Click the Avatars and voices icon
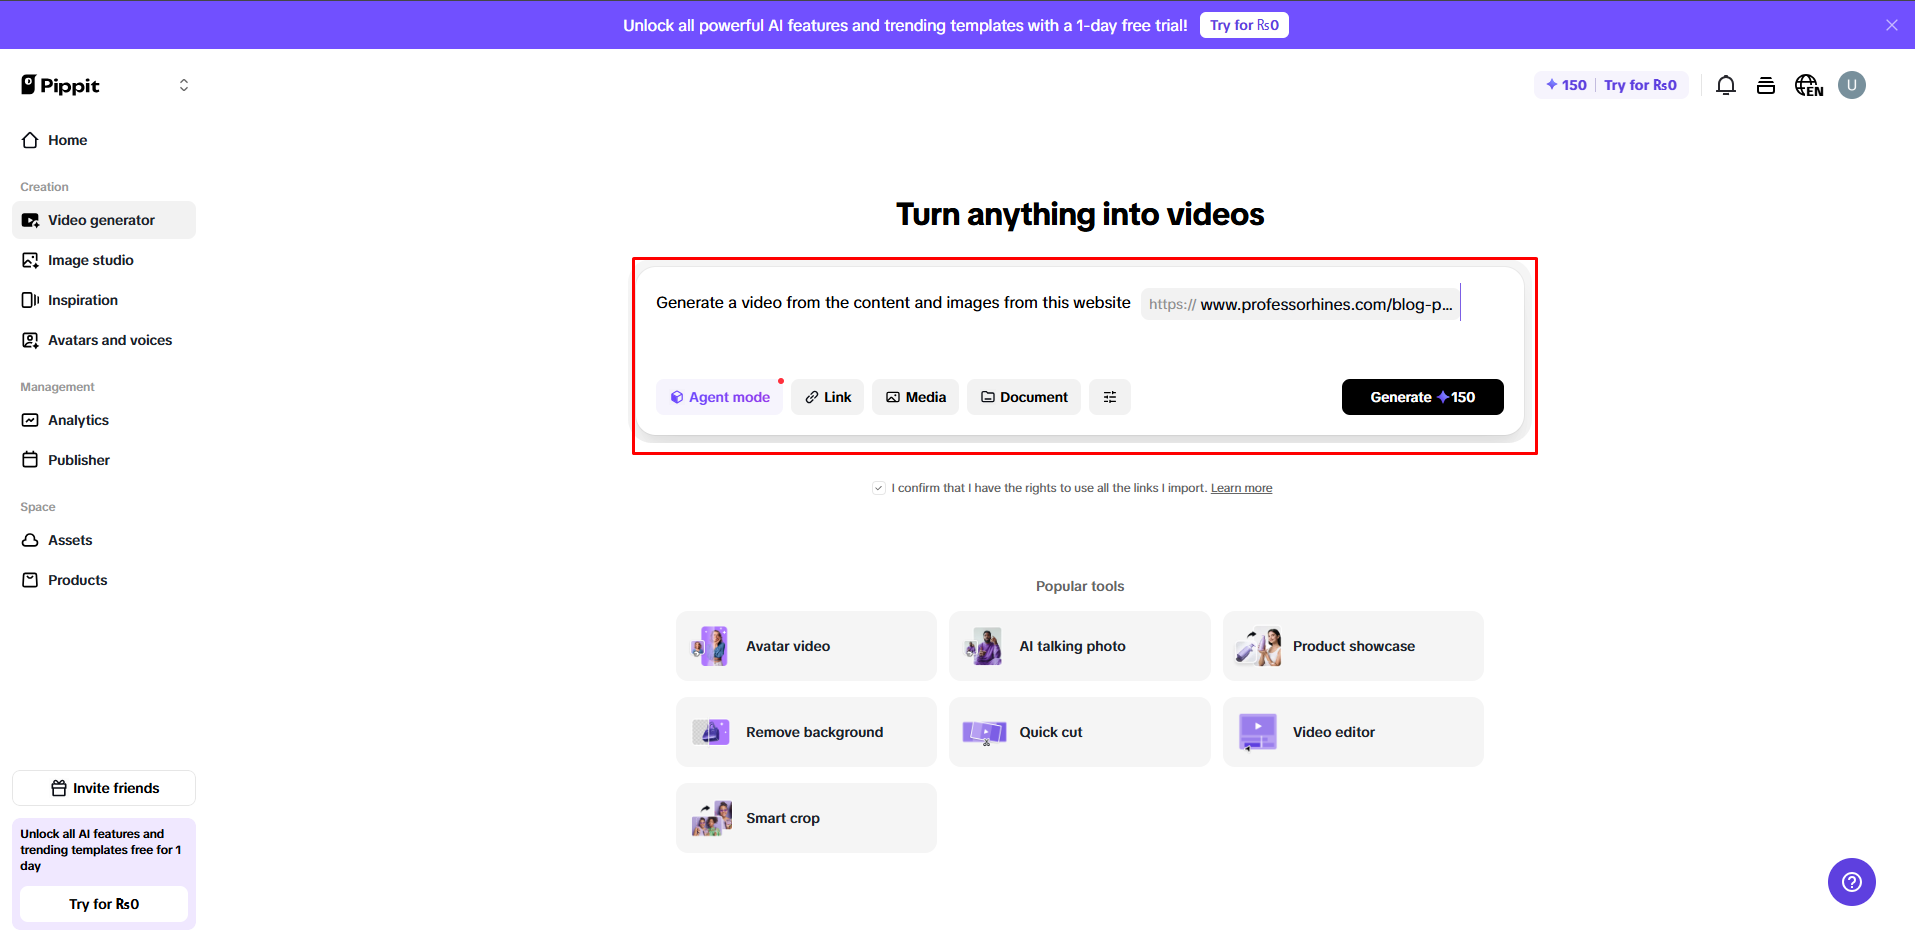Image resolution: width=1915 pixels, height=946 pixels. (x=31, y=340)
